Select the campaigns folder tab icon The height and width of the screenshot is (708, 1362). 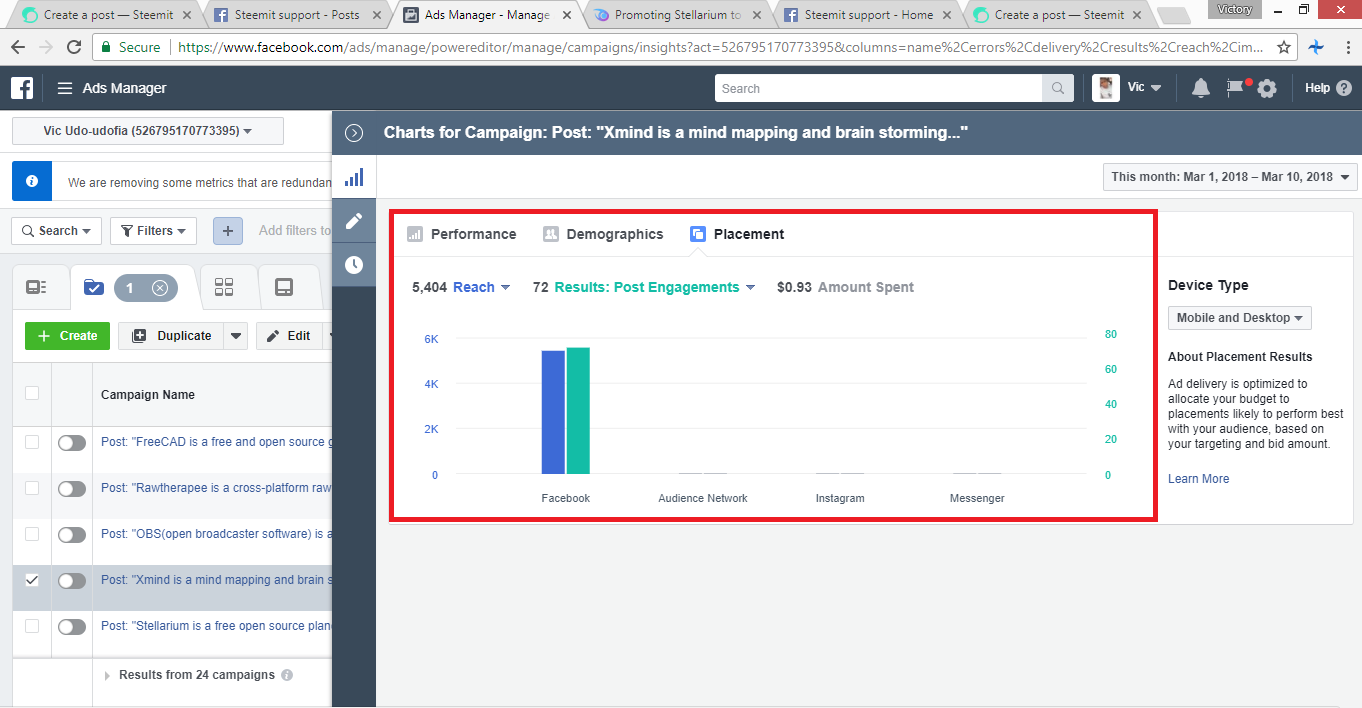pyautogui.click(x=94, y=288)
